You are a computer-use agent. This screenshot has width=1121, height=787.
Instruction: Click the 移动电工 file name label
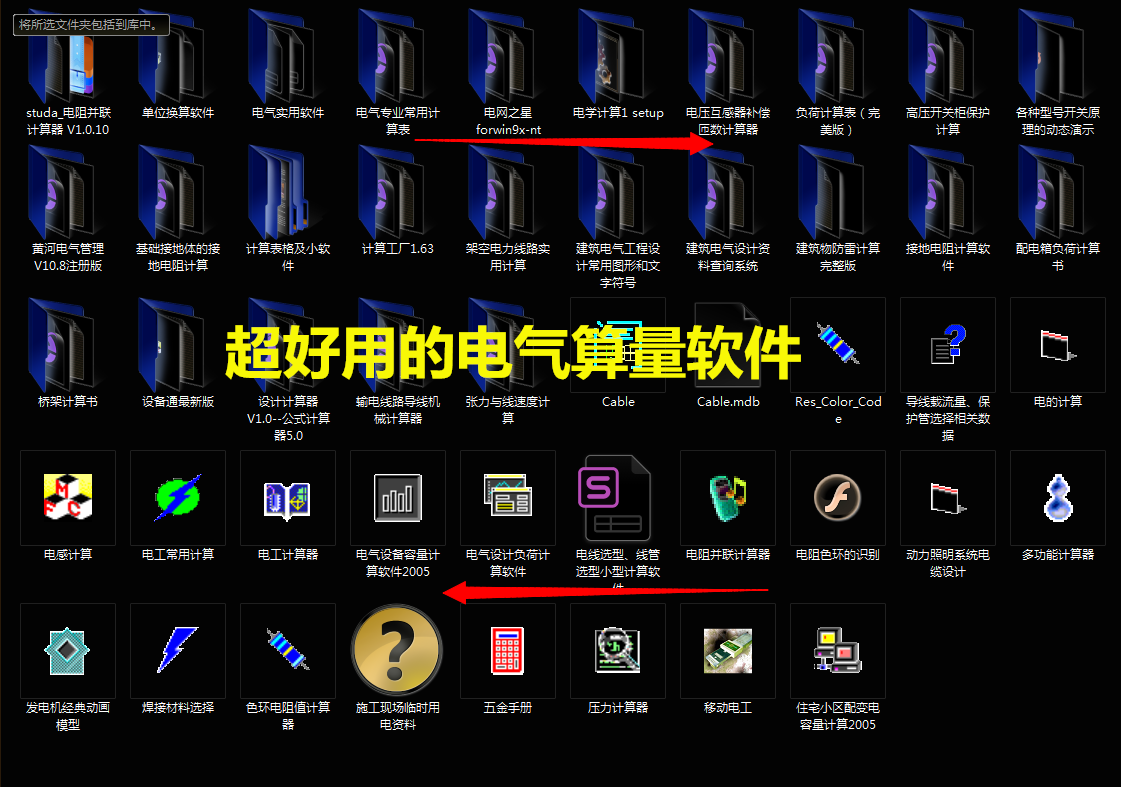[x=729, y=708]
